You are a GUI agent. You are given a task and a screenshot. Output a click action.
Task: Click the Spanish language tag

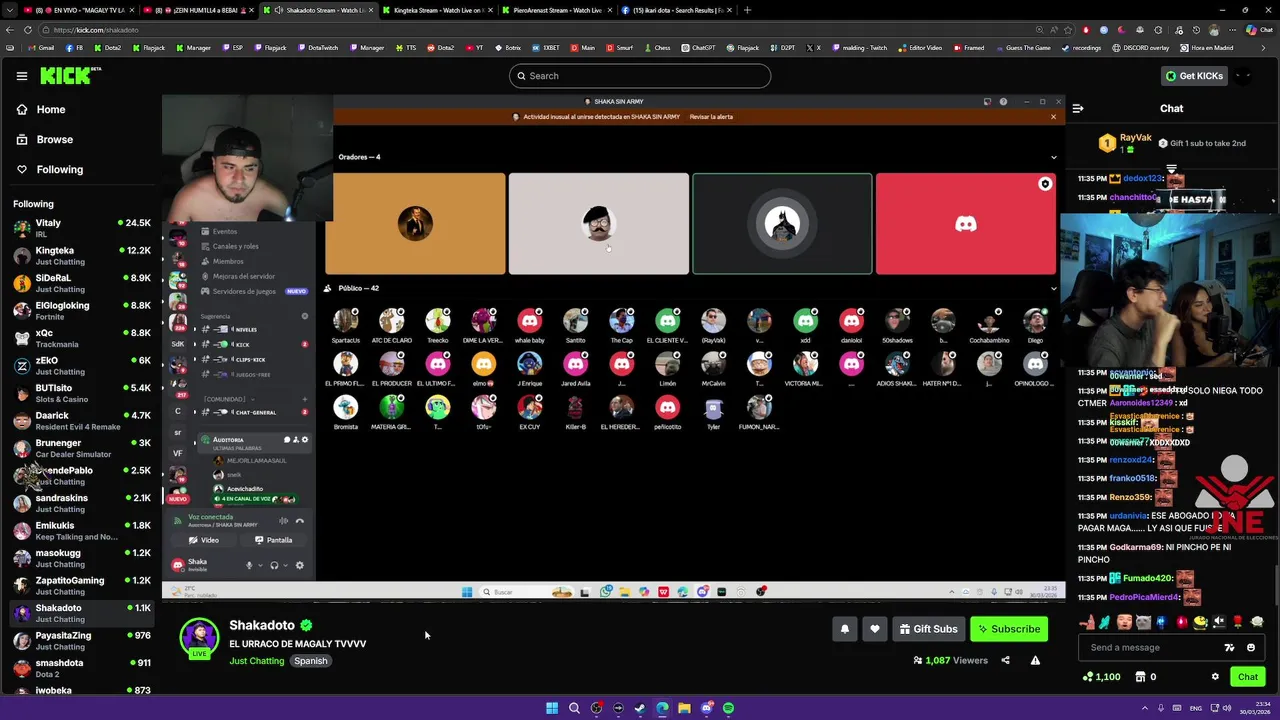click(x=311, y=661)
